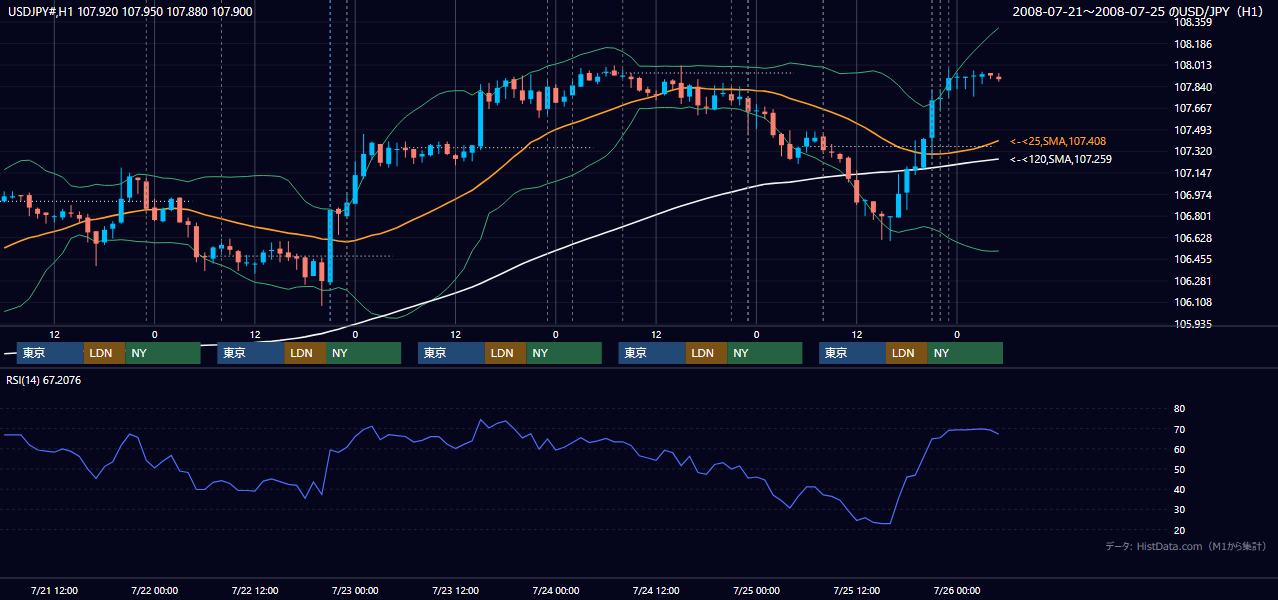Select the 108.186 price axis label

click(x=1192, y=44)
